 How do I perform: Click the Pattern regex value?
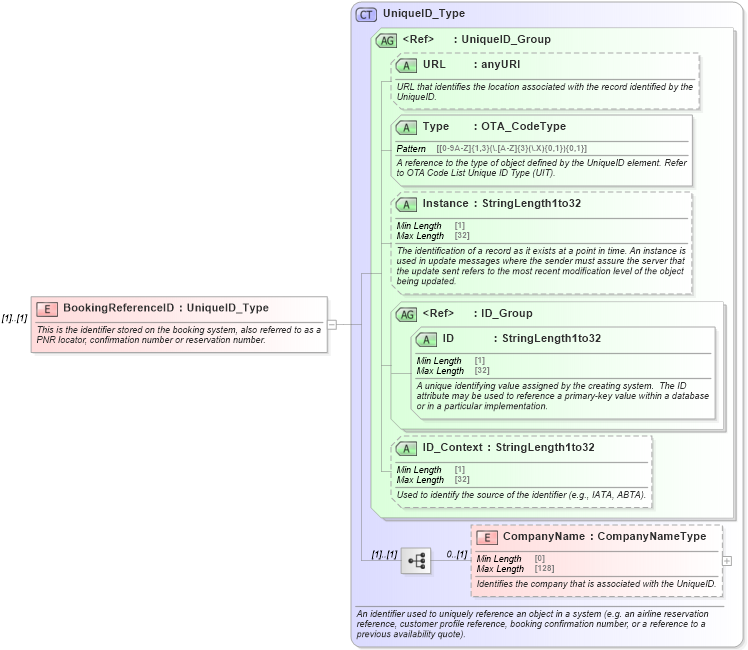click(511, 149)
